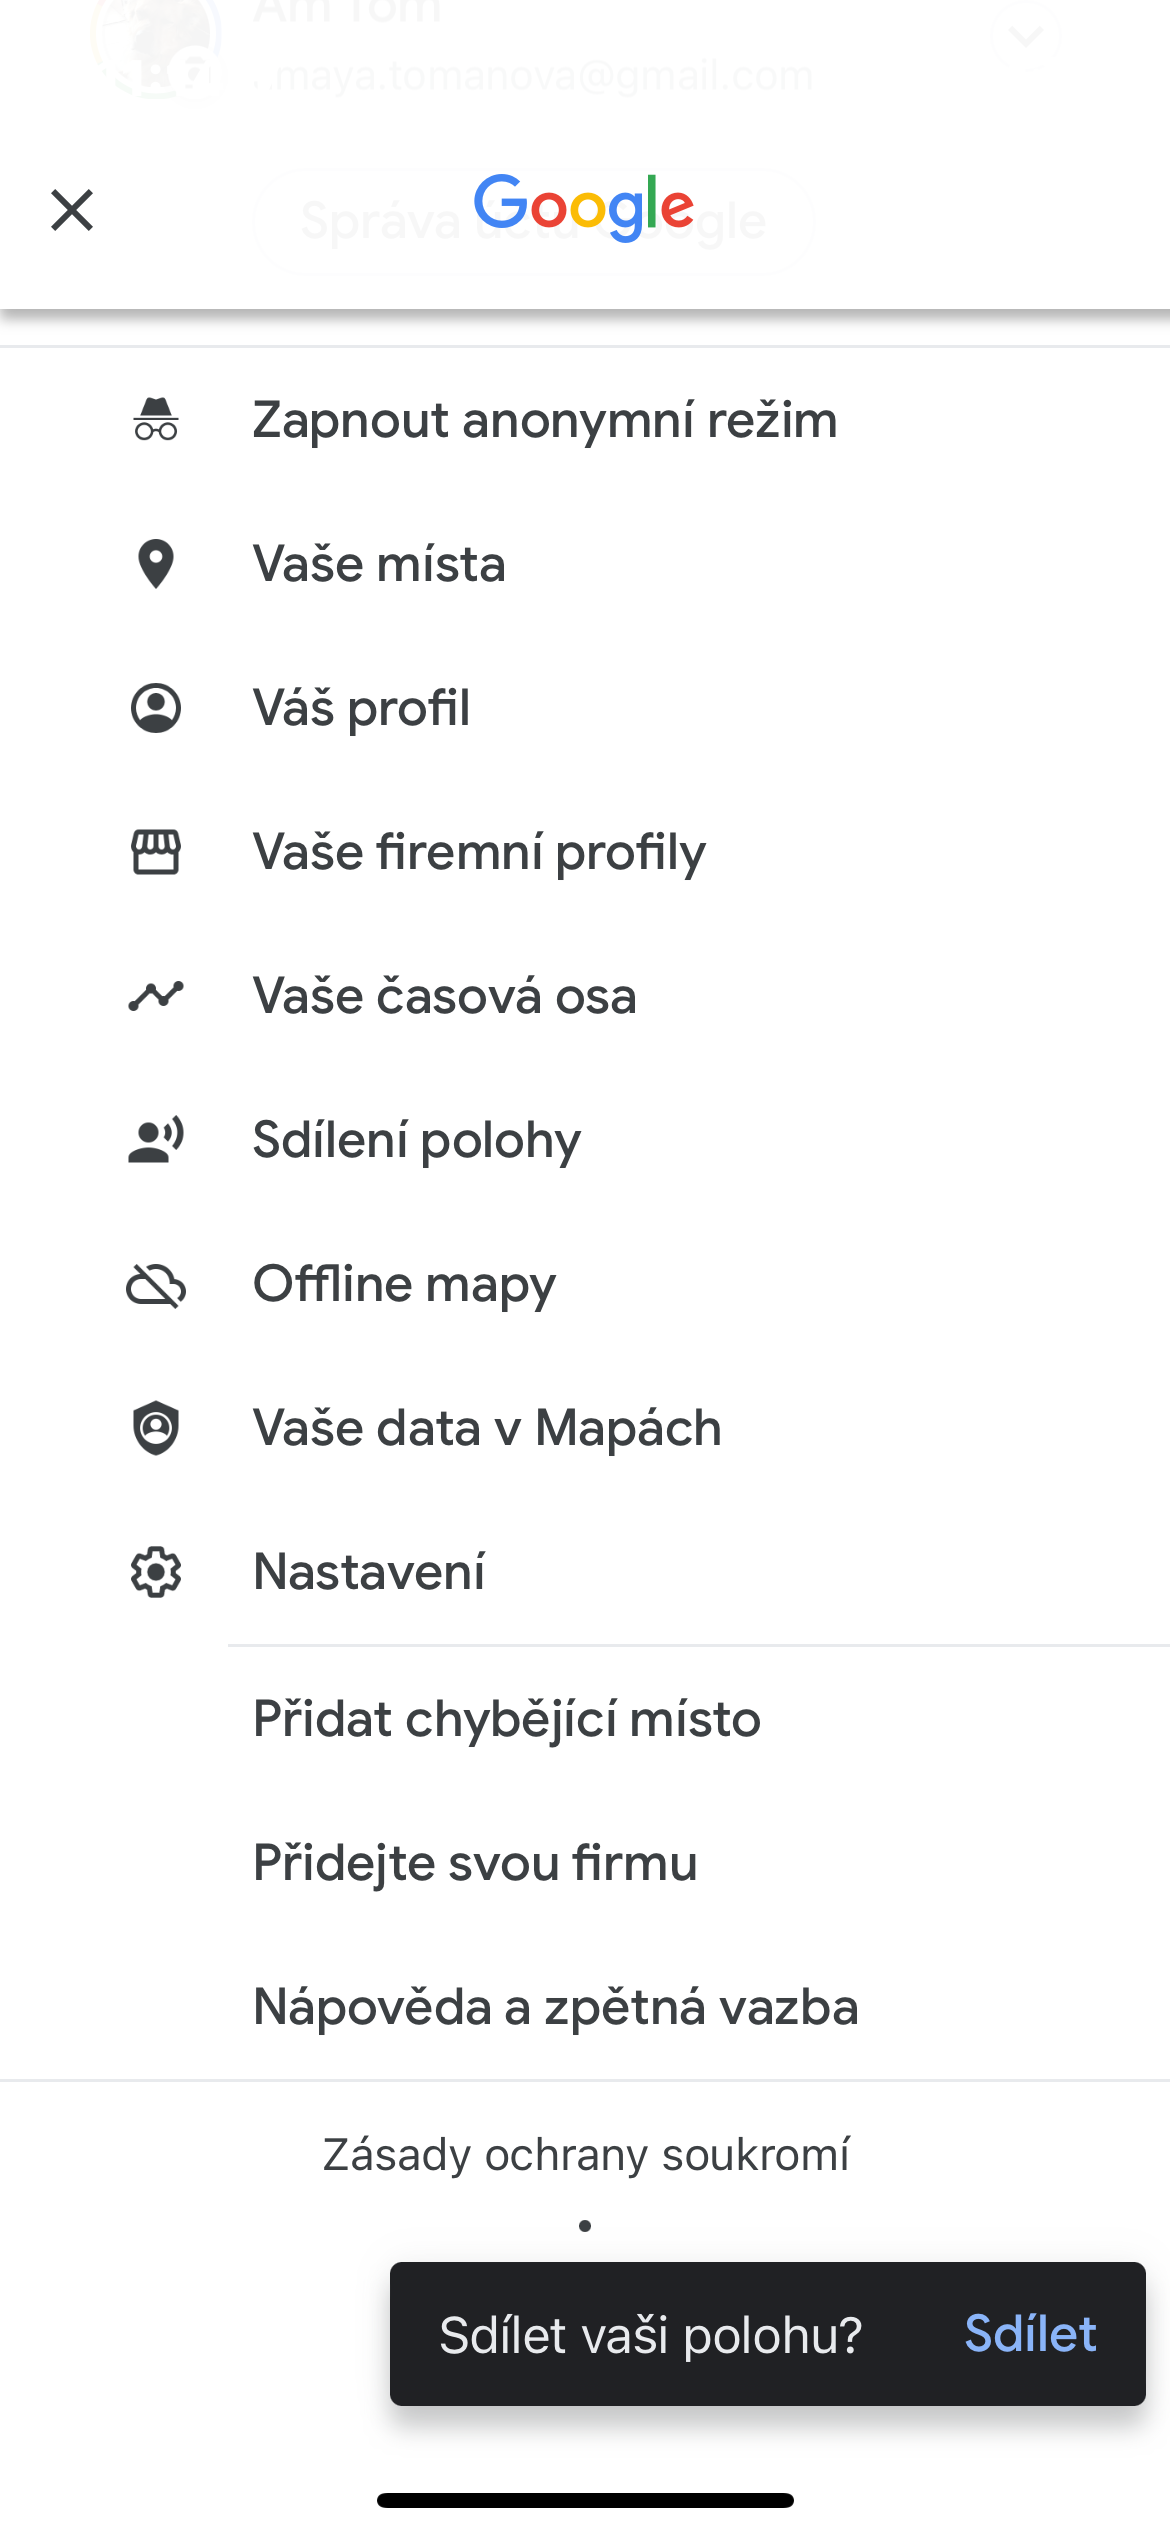Tap the shield data privacy icon

click(x=156, y=1428)
